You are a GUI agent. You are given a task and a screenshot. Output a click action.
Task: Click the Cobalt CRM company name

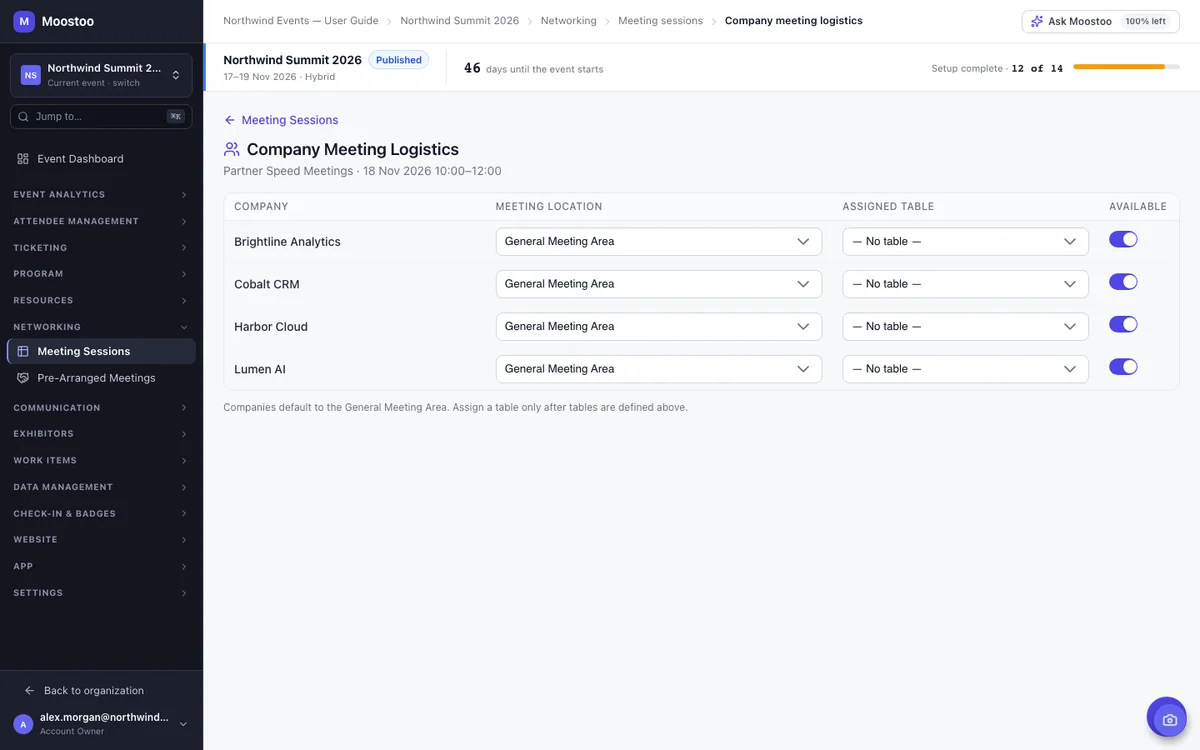pyautogui.click(x=267, y=284)
